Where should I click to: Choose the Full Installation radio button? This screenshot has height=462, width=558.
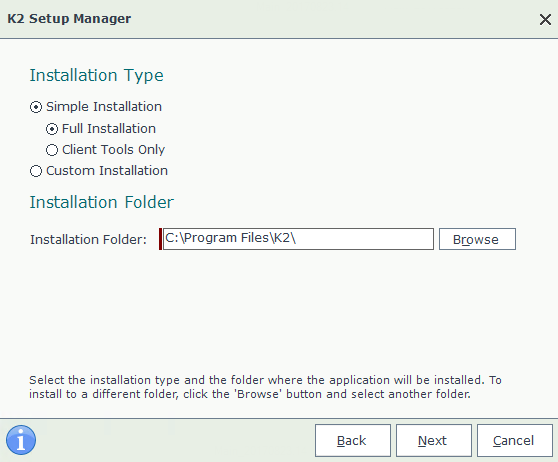click(x=52, y=129)
